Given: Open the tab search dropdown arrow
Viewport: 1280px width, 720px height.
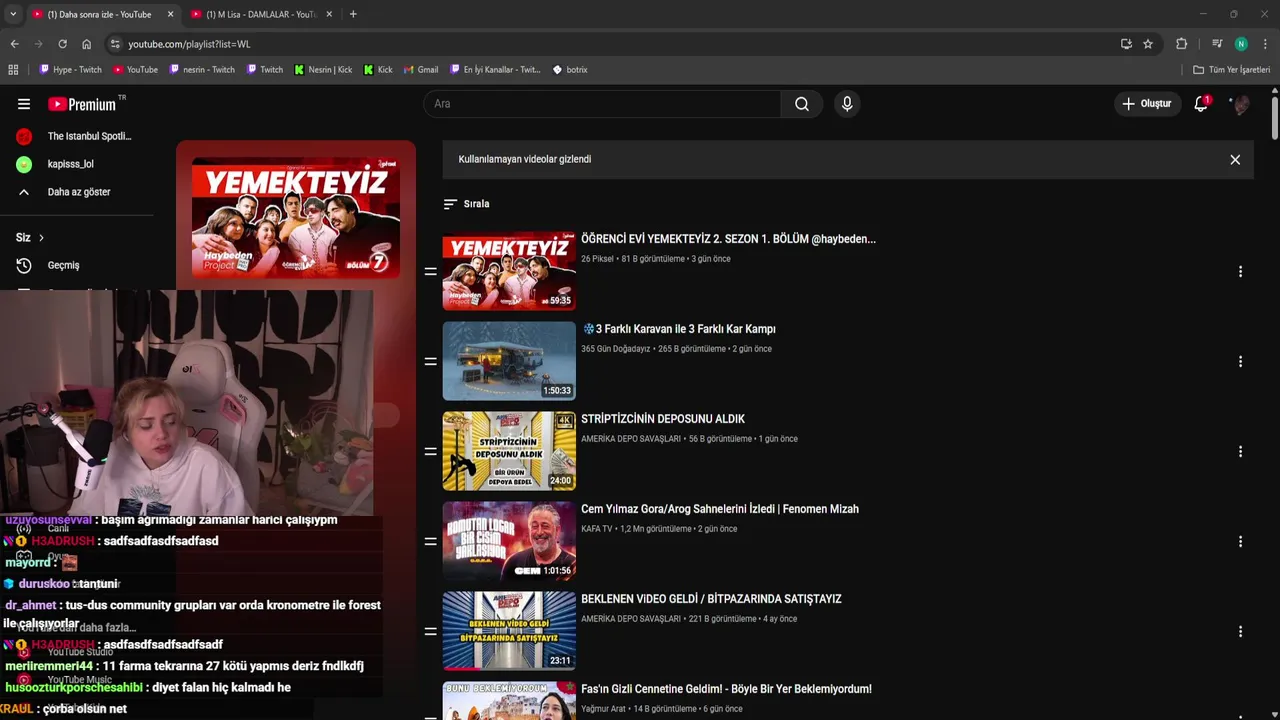Looking at the screenshot, I should 11,14.
